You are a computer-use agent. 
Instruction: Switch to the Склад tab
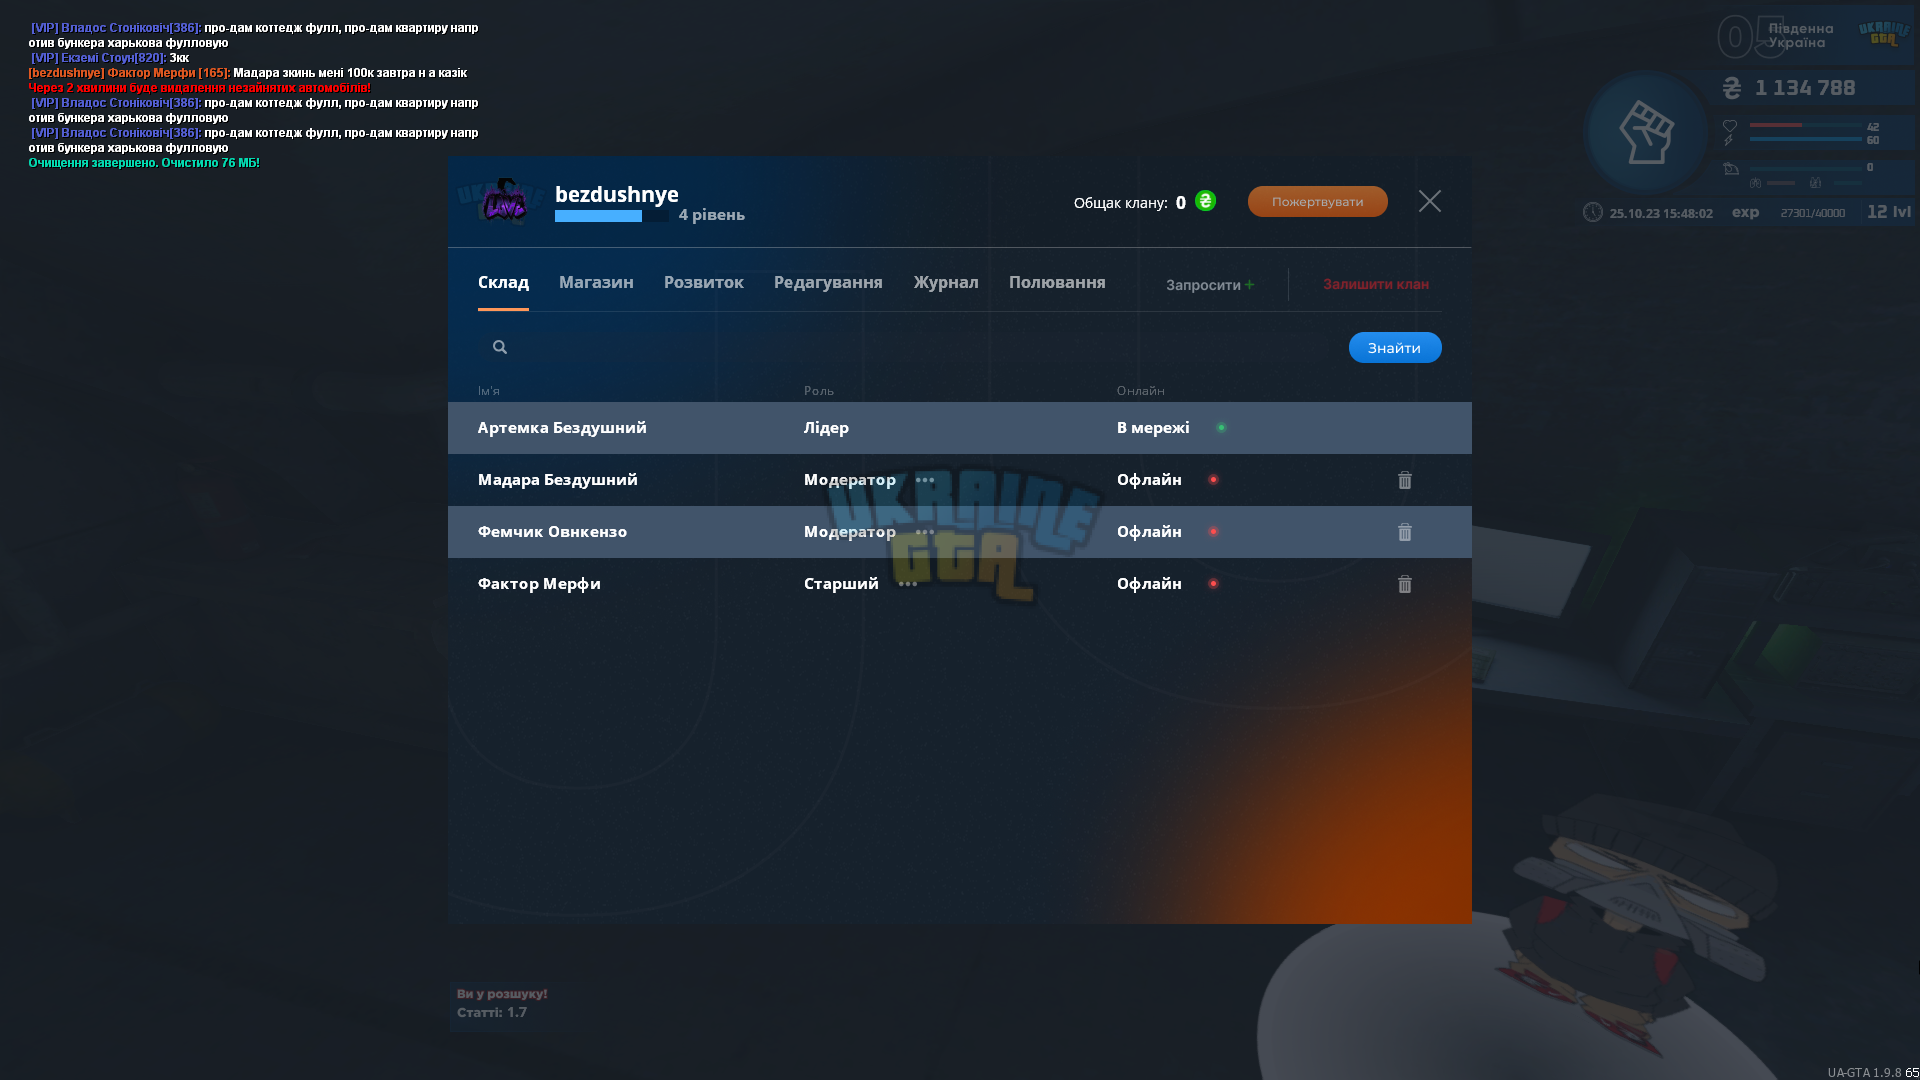click(503, 283)
